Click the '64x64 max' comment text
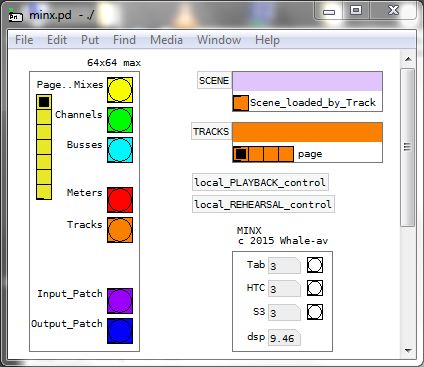 pyautogui.click(x=114, y=63)
